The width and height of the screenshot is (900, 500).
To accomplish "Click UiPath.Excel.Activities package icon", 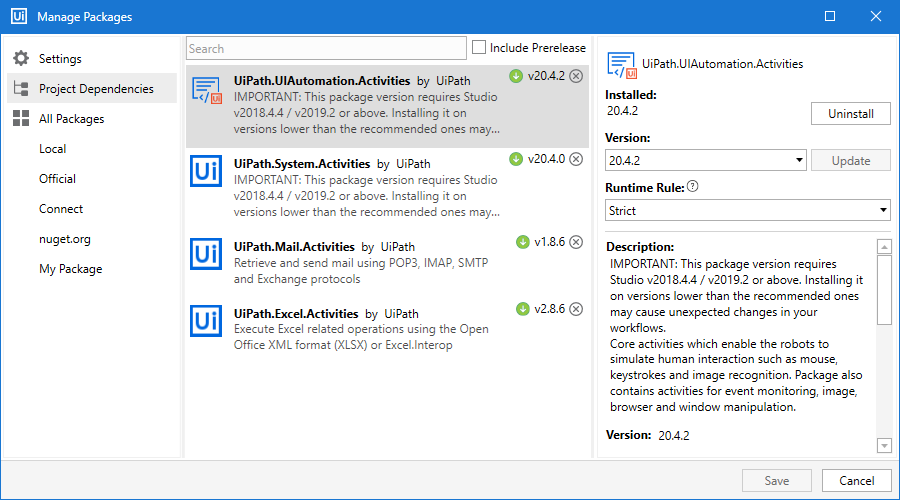I will point(206,321).
